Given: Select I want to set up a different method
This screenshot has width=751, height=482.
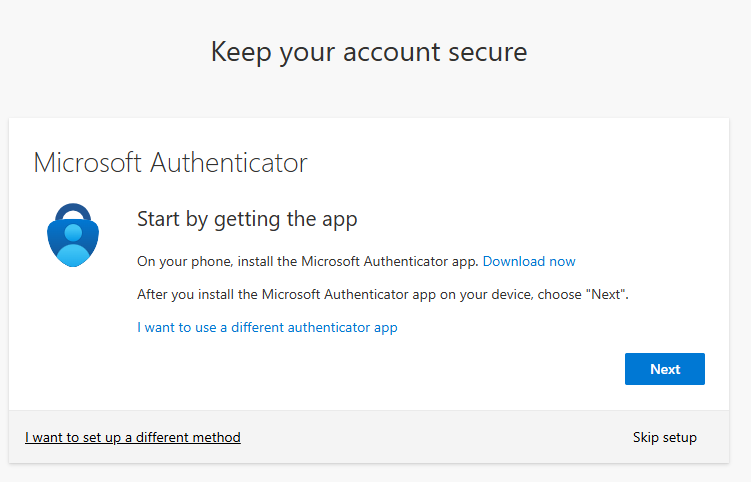Looking at the screenshot, I should coord(133,437).
